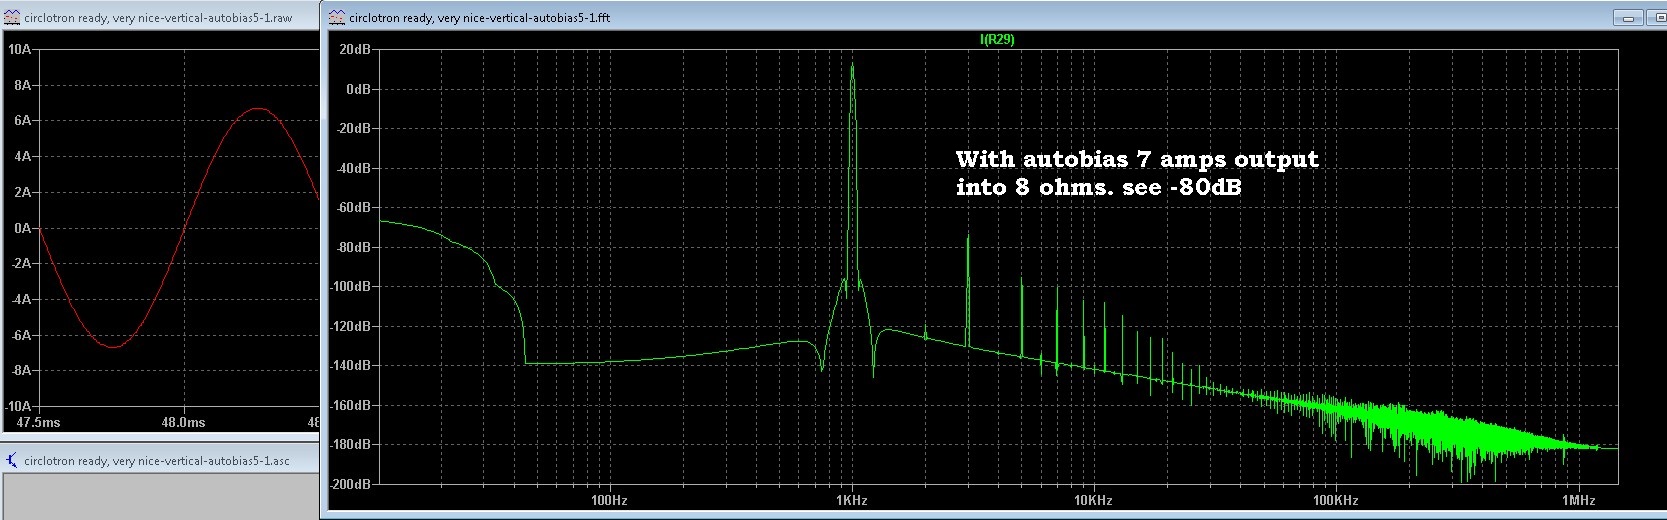Click the 100KHz frequency axis label
This screenshot has width=1667, height=520.
point(1336,500)
